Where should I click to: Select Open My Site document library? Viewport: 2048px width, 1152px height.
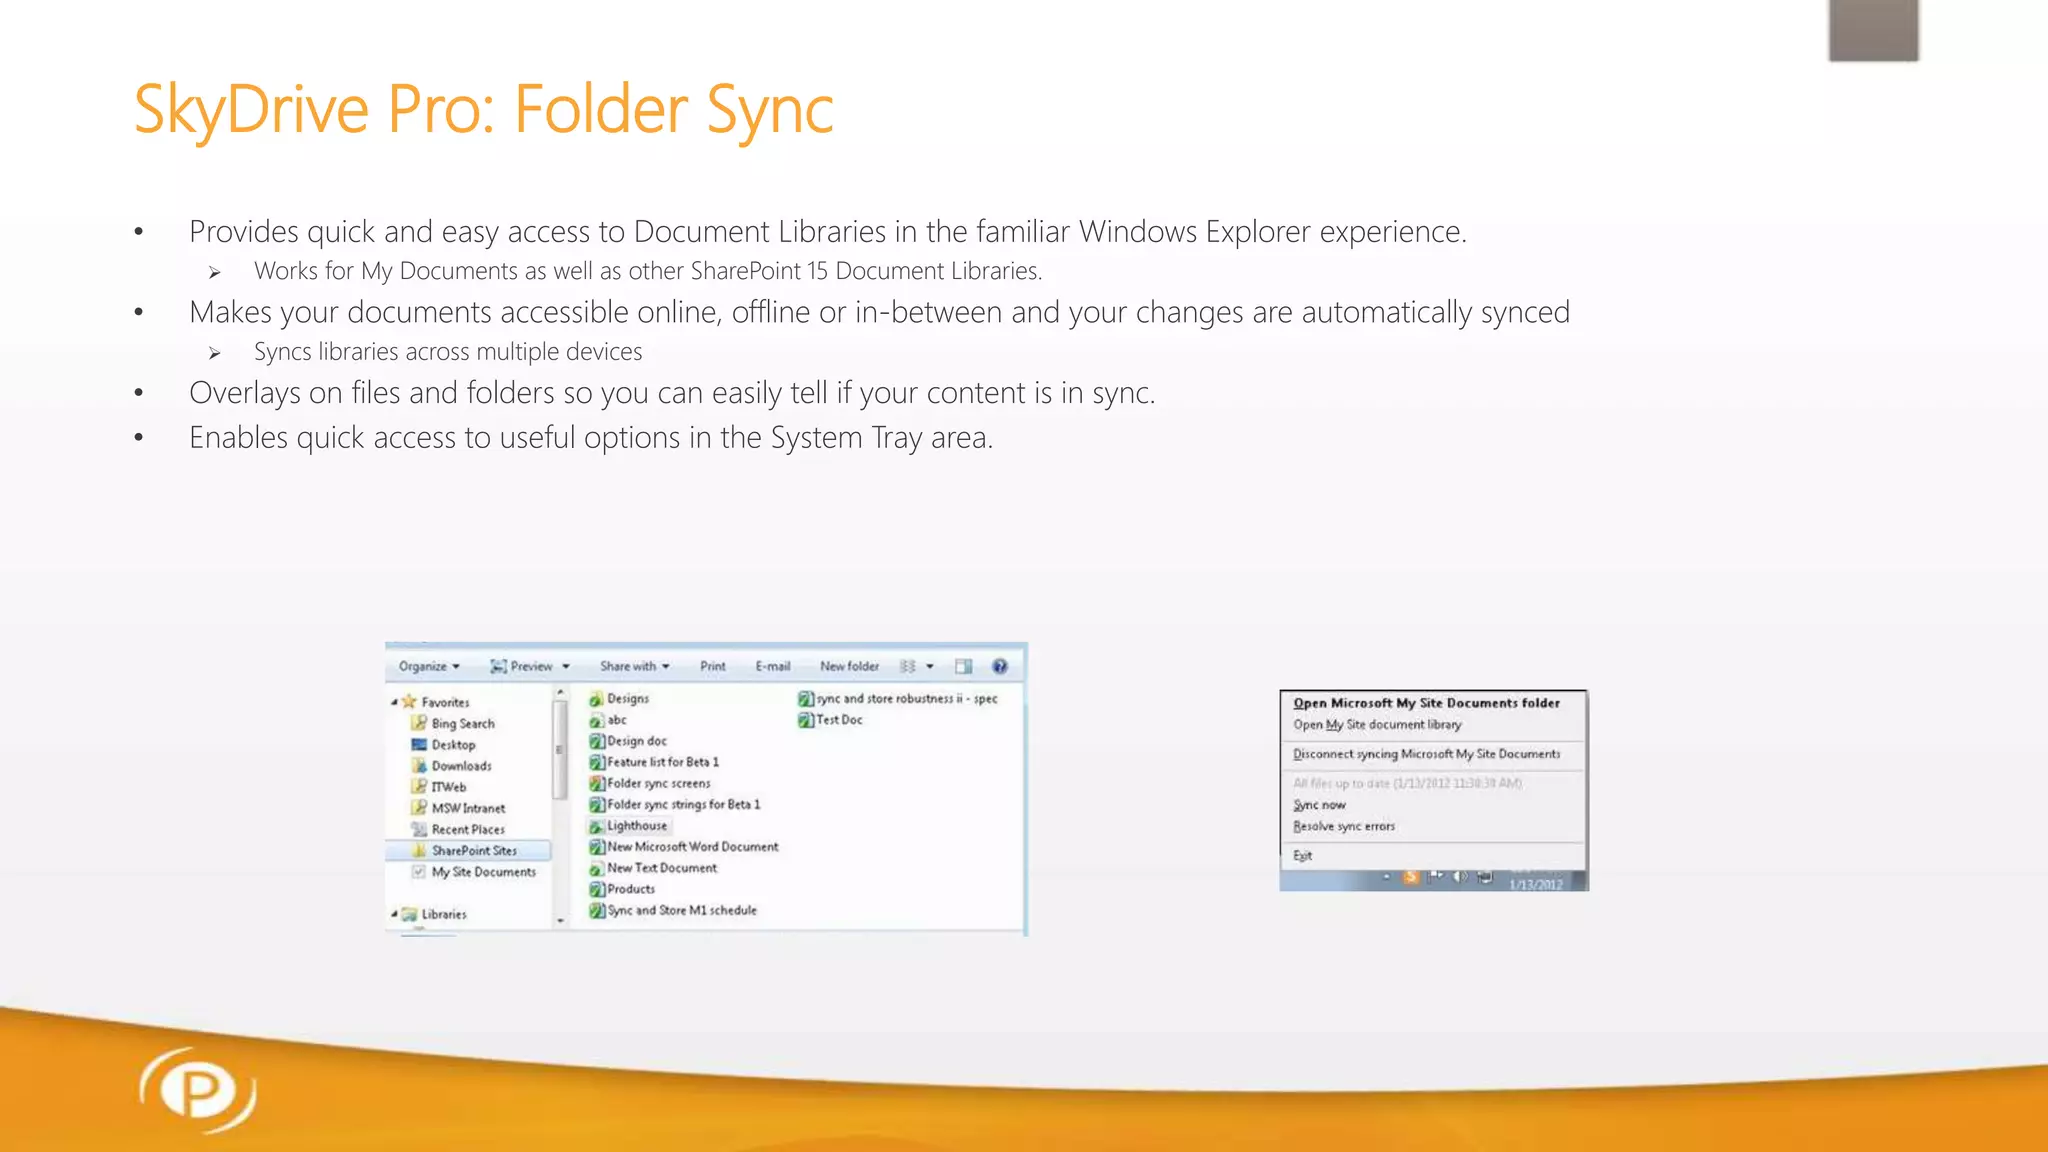pyautogui.click(x=1377, y=725)
